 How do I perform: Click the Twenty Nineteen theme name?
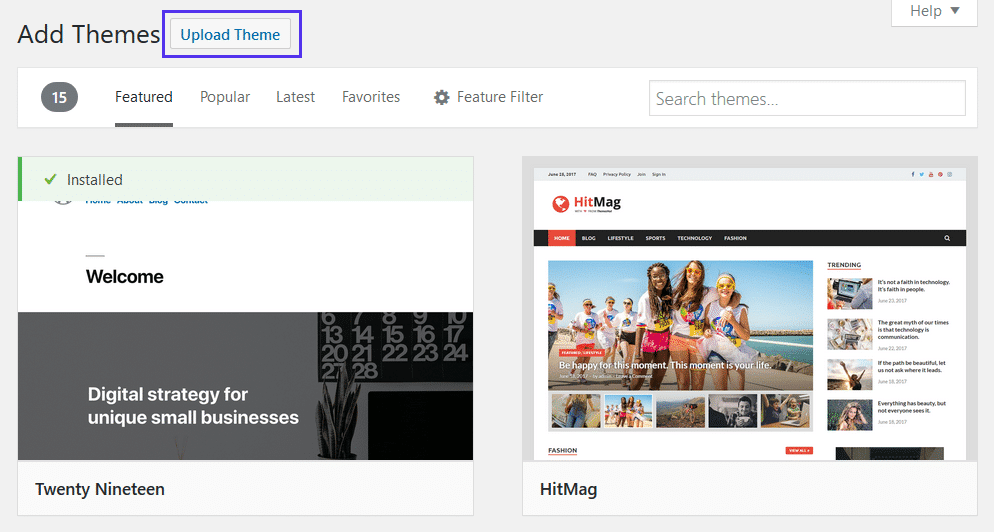coord(100,489)
